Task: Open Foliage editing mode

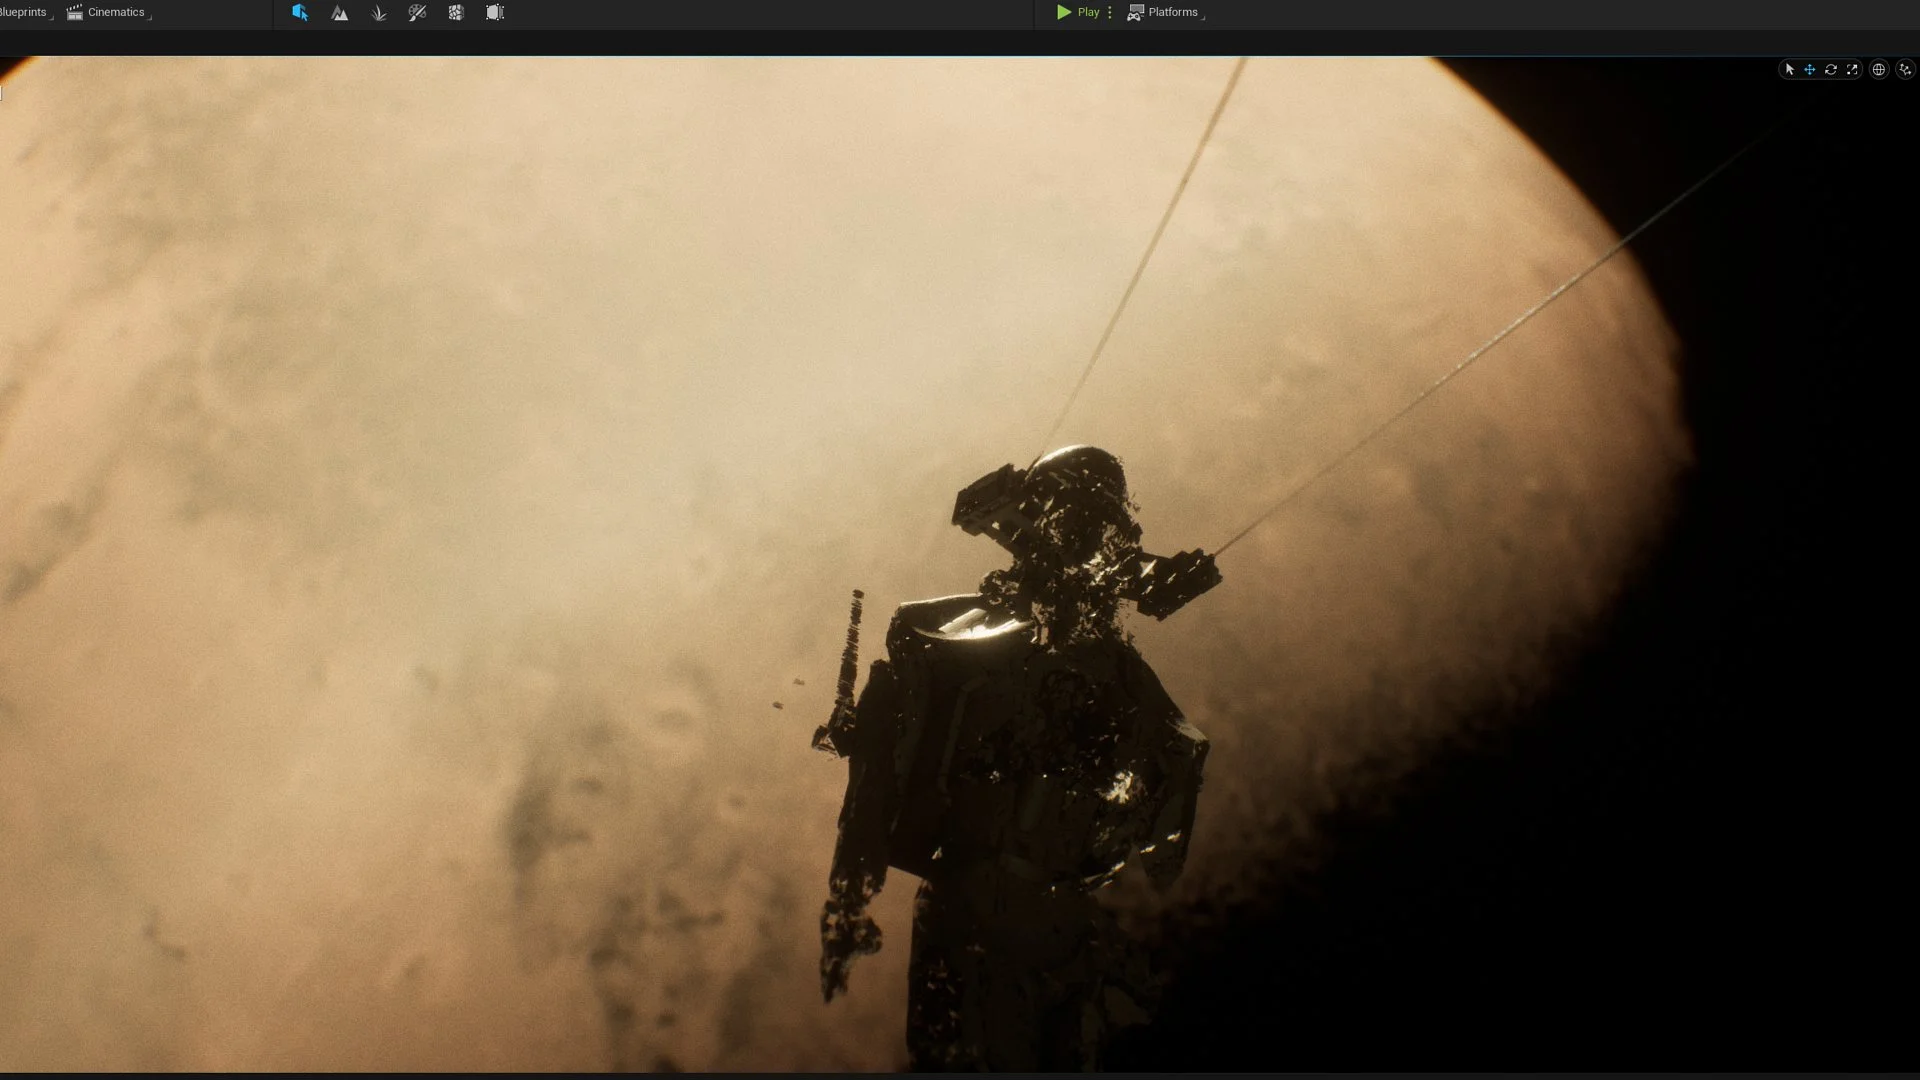Action: (x=378, y=13)
